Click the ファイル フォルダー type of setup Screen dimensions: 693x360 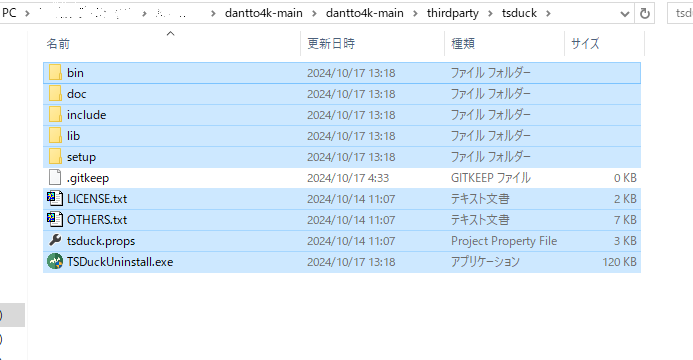pos(491,157)
